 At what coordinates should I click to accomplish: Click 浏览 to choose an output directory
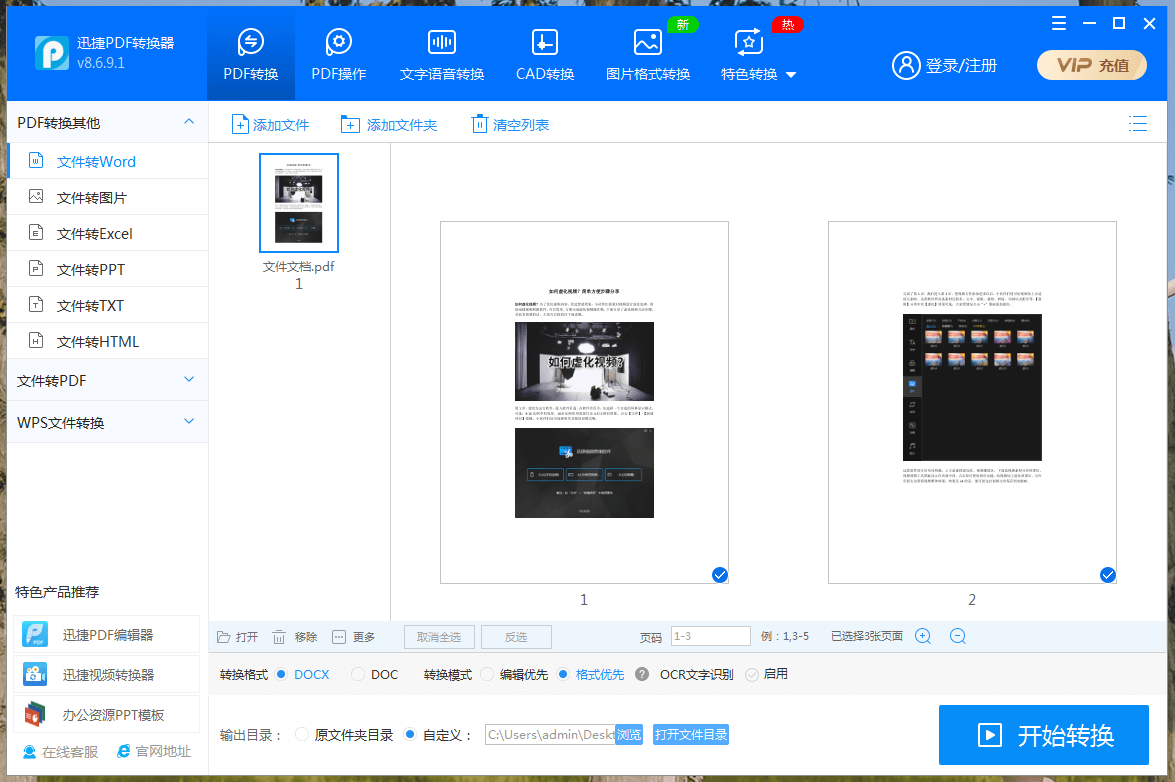[x=629, y=733]
